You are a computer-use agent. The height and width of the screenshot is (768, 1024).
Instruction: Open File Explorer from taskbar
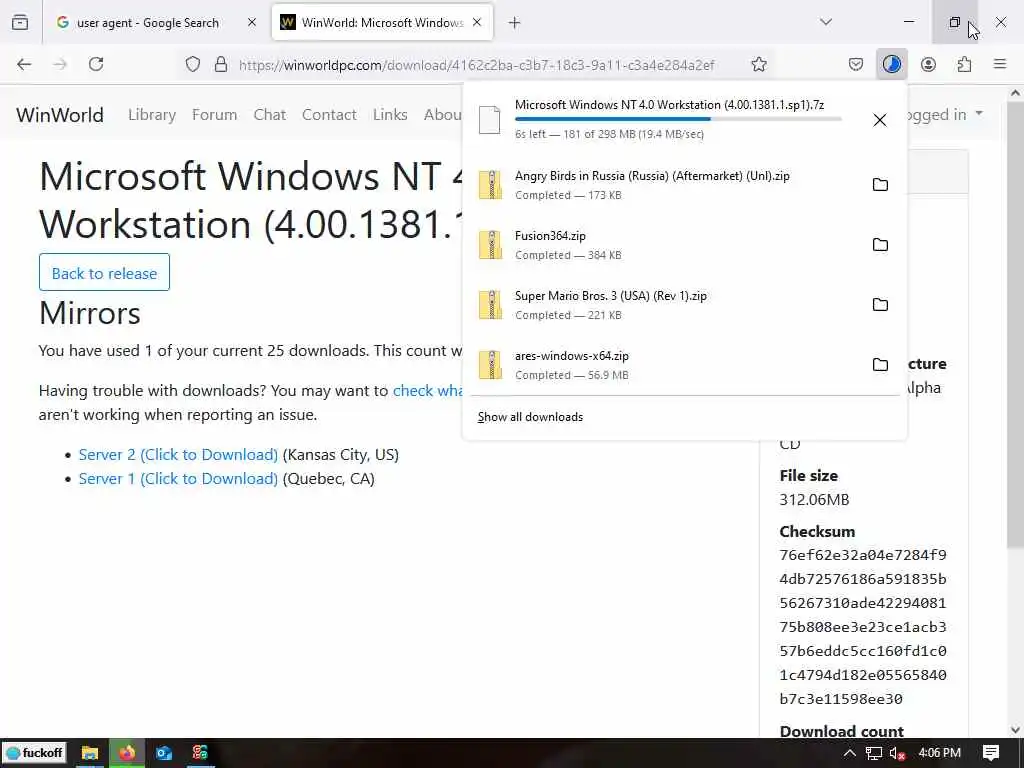click(x=89, y=753)
